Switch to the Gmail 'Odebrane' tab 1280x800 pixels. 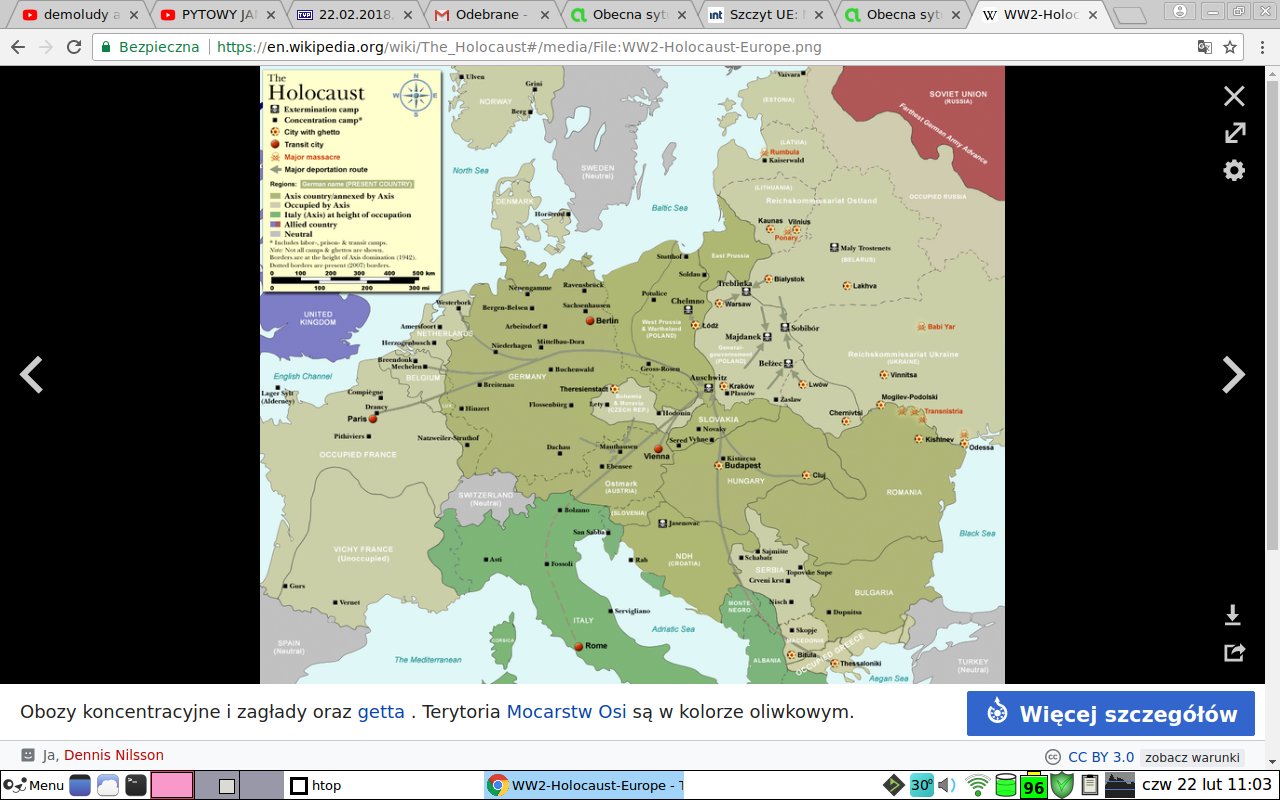point(490,15)
